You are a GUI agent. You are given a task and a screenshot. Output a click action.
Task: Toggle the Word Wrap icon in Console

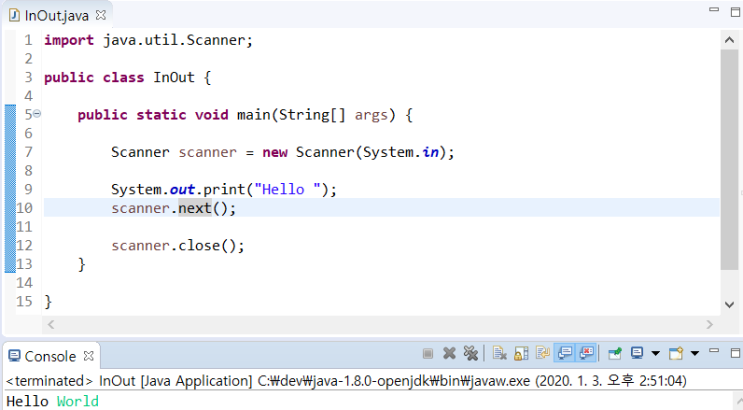(x=543, y=354)
